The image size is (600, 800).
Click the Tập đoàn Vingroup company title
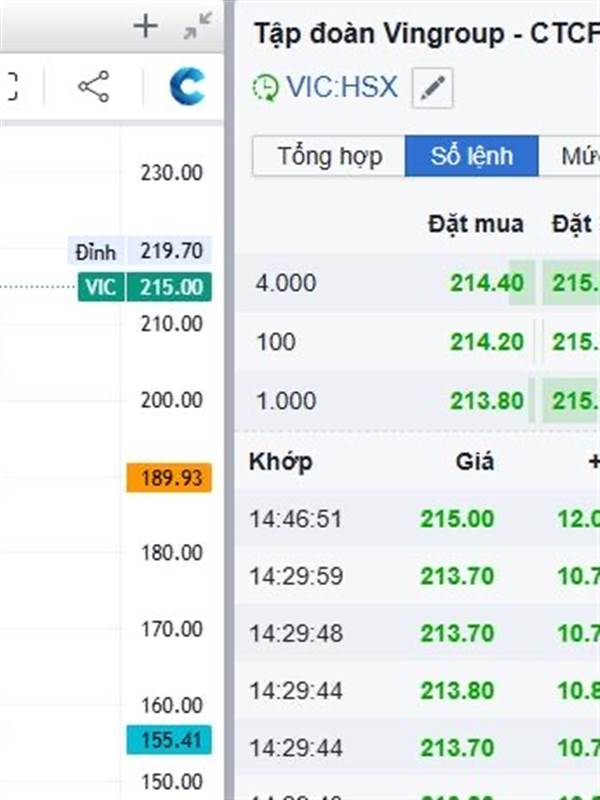pyautogui.click(x=427, y=35)
